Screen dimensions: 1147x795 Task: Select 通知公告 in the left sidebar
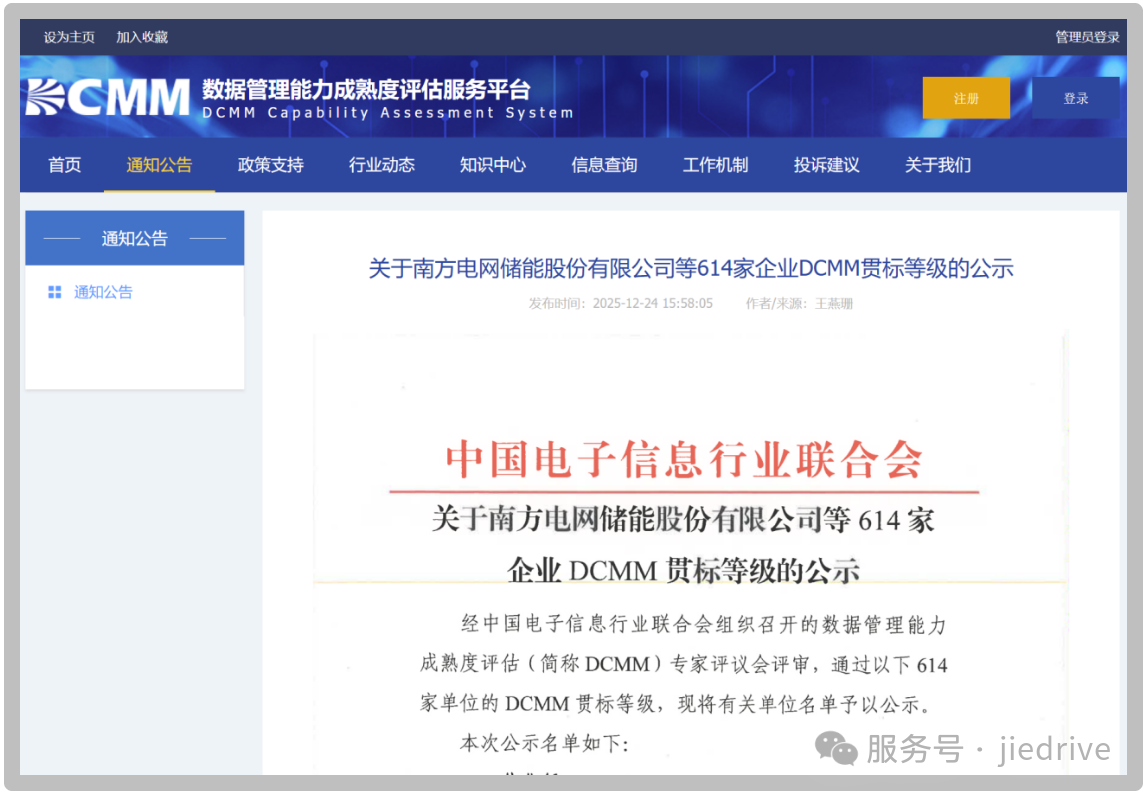tap(103, 291)
